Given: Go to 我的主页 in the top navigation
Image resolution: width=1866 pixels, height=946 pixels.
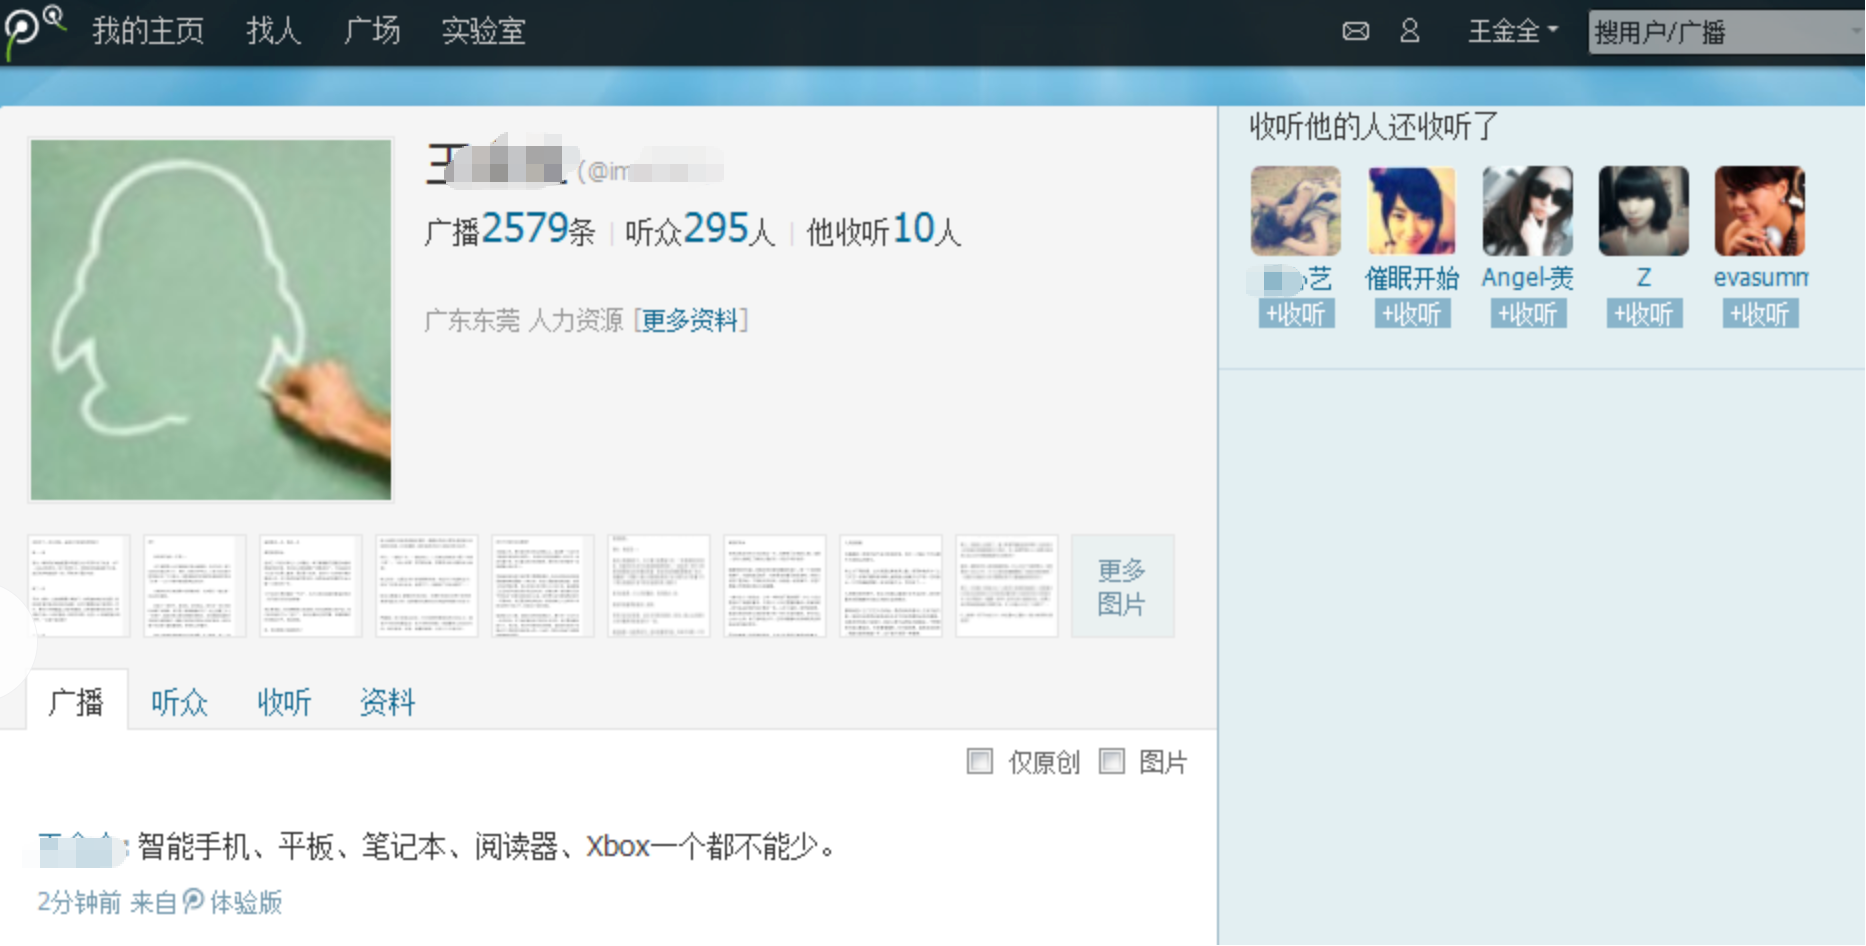Looking at the screenshot, I should [x=148, y=31].
